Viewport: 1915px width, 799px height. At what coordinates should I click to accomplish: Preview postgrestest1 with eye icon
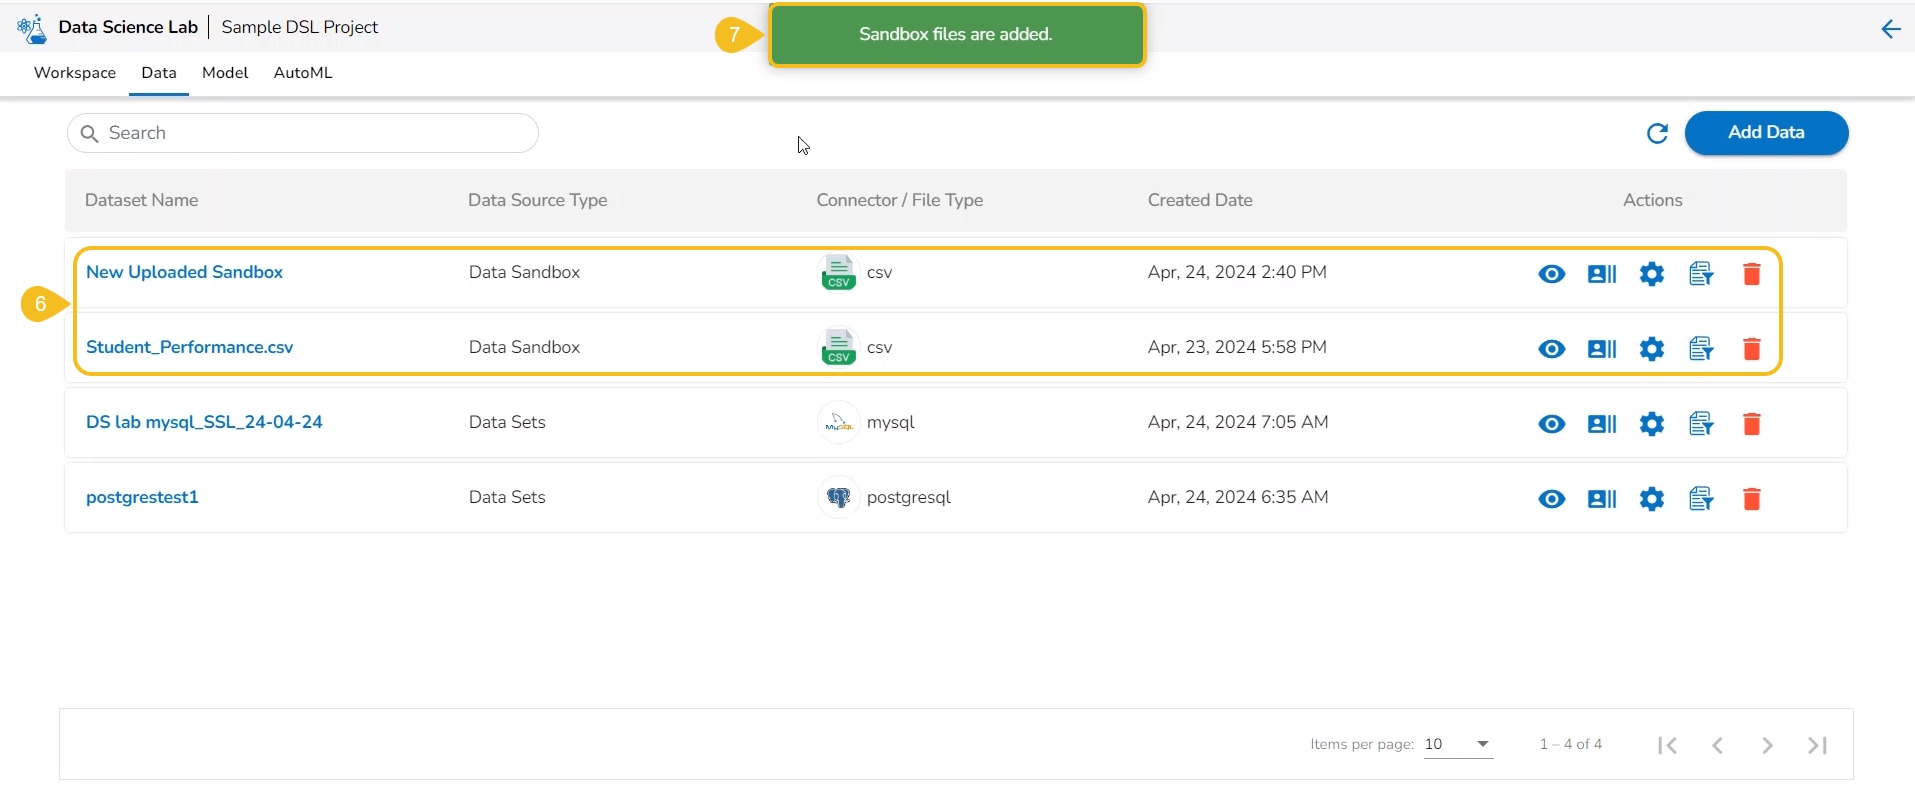[1551, 499]
